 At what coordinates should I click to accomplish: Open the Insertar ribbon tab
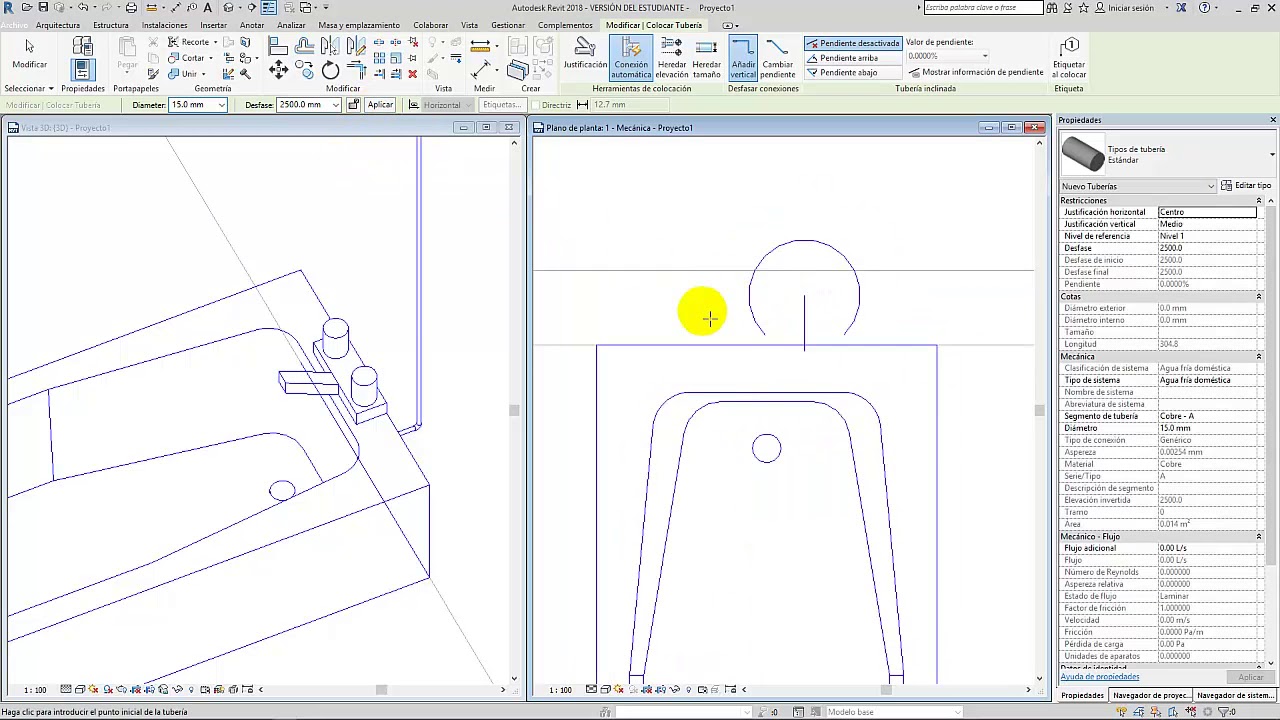(x=214, y=25)
